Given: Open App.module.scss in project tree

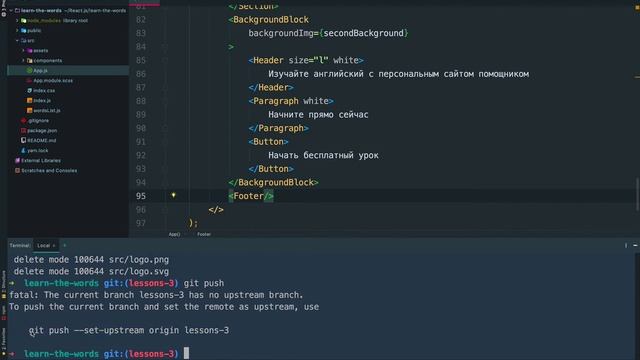Looking at the screenshot, I should pyautogui.click(x=53, y=80).
